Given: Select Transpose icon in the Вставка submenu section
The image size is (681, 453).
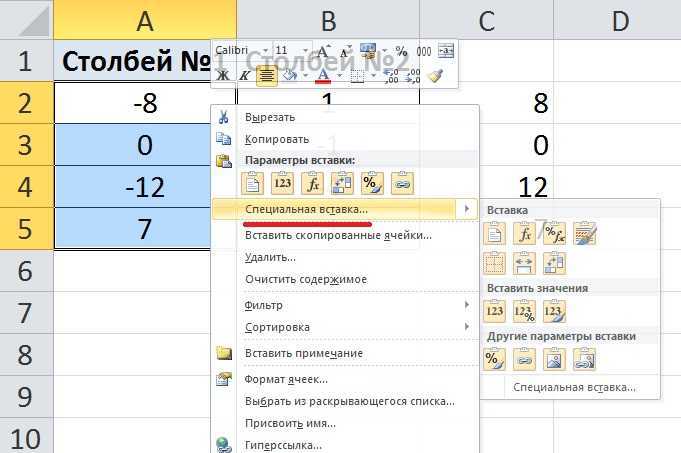Looking at the screenshot, I should click(x=554, y=263).
